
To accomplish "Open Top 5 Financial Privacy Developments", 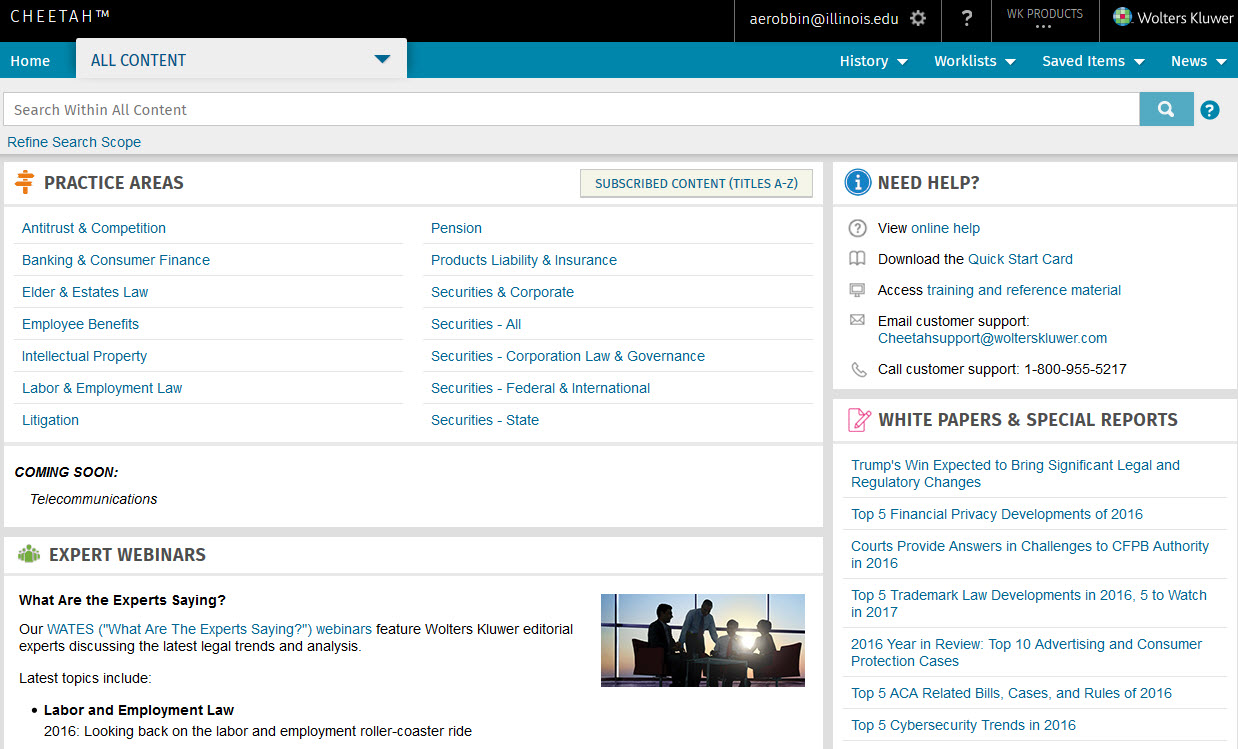I will pos(997,514).
